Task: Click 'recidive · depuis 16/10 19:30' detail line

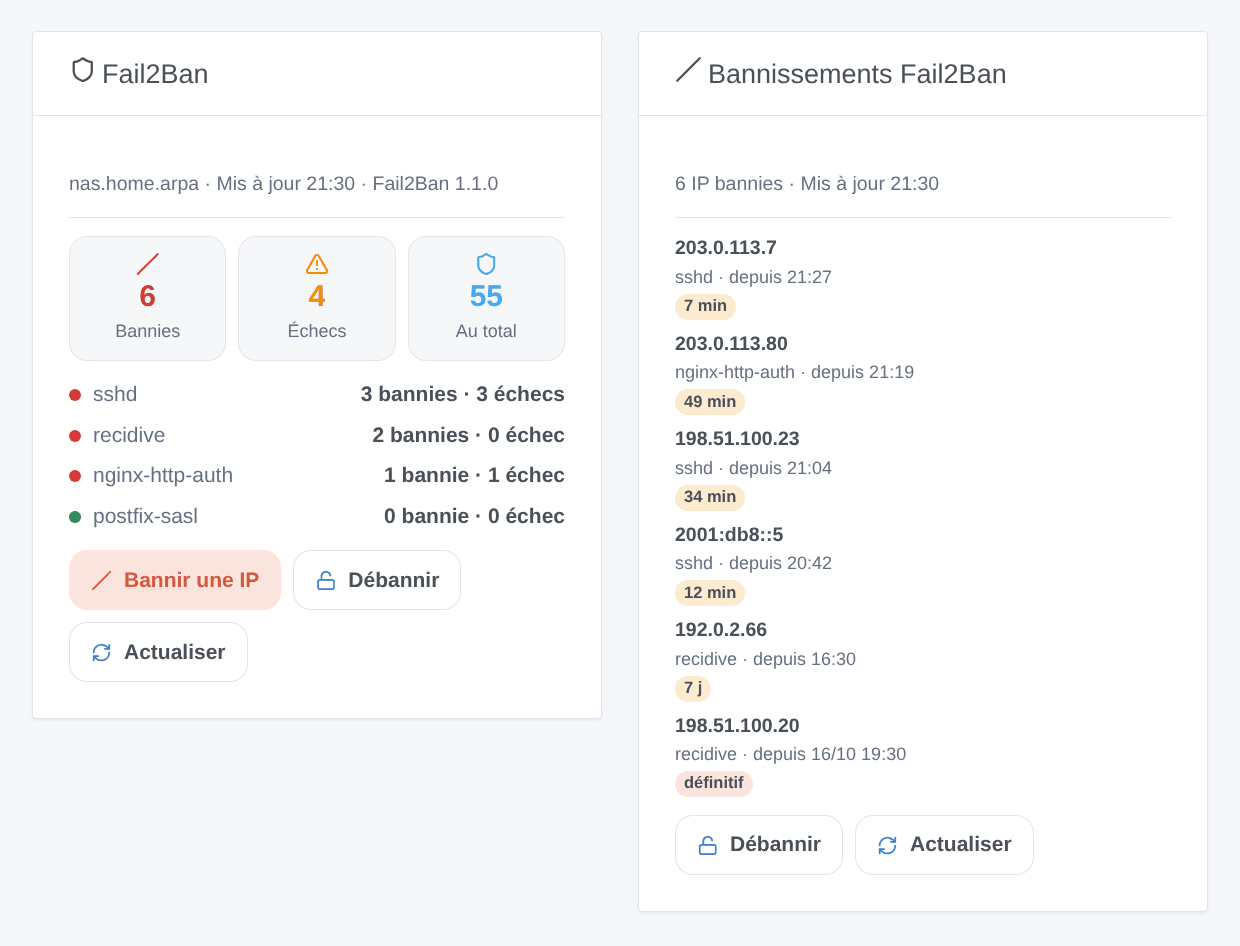Action: coord(790,754)
